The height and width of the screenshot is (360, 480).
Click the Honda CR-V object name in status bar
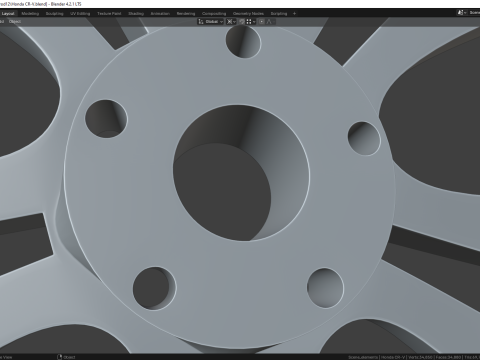(393, 357)
